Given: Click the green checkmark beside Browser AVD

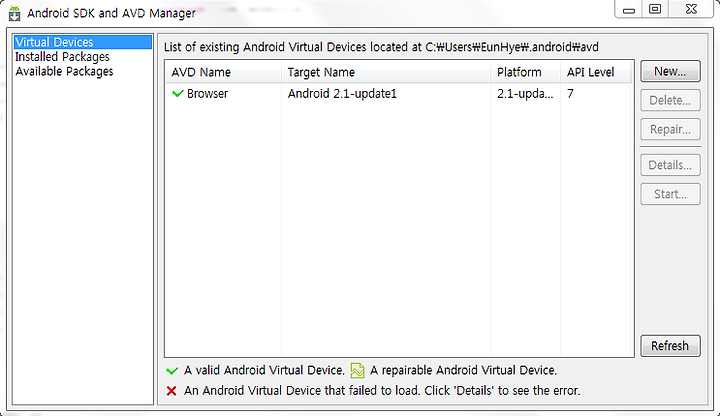Looking at the screenshot, I should [178, 94].
